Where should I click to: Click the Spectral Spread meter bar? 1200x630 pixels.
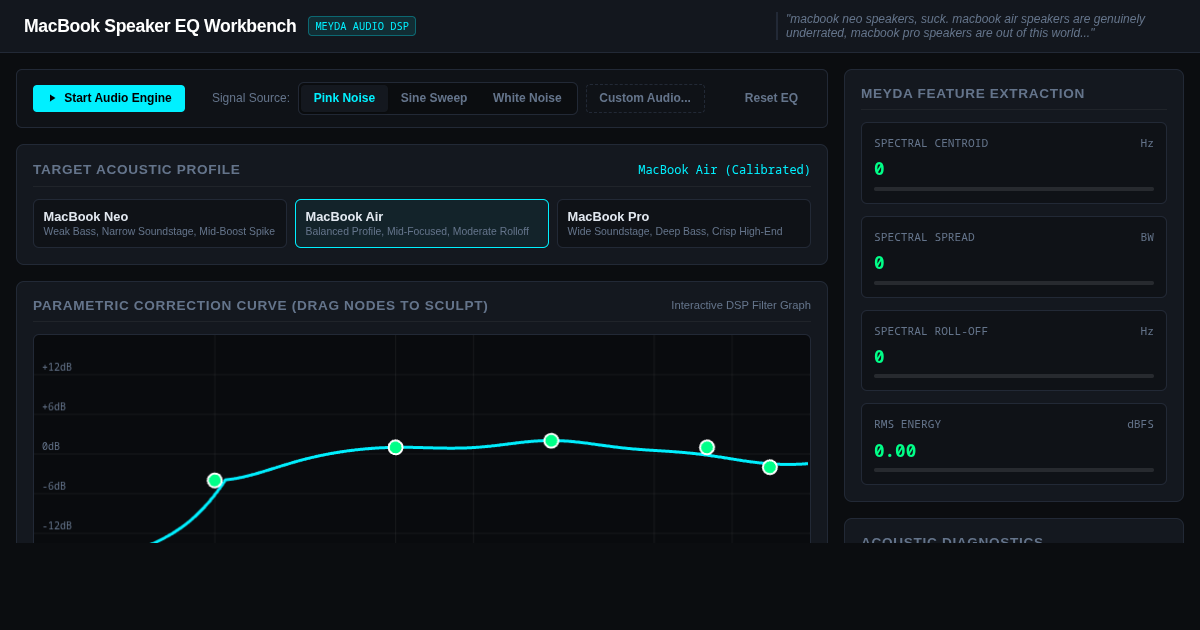(x=1014, y=283)
